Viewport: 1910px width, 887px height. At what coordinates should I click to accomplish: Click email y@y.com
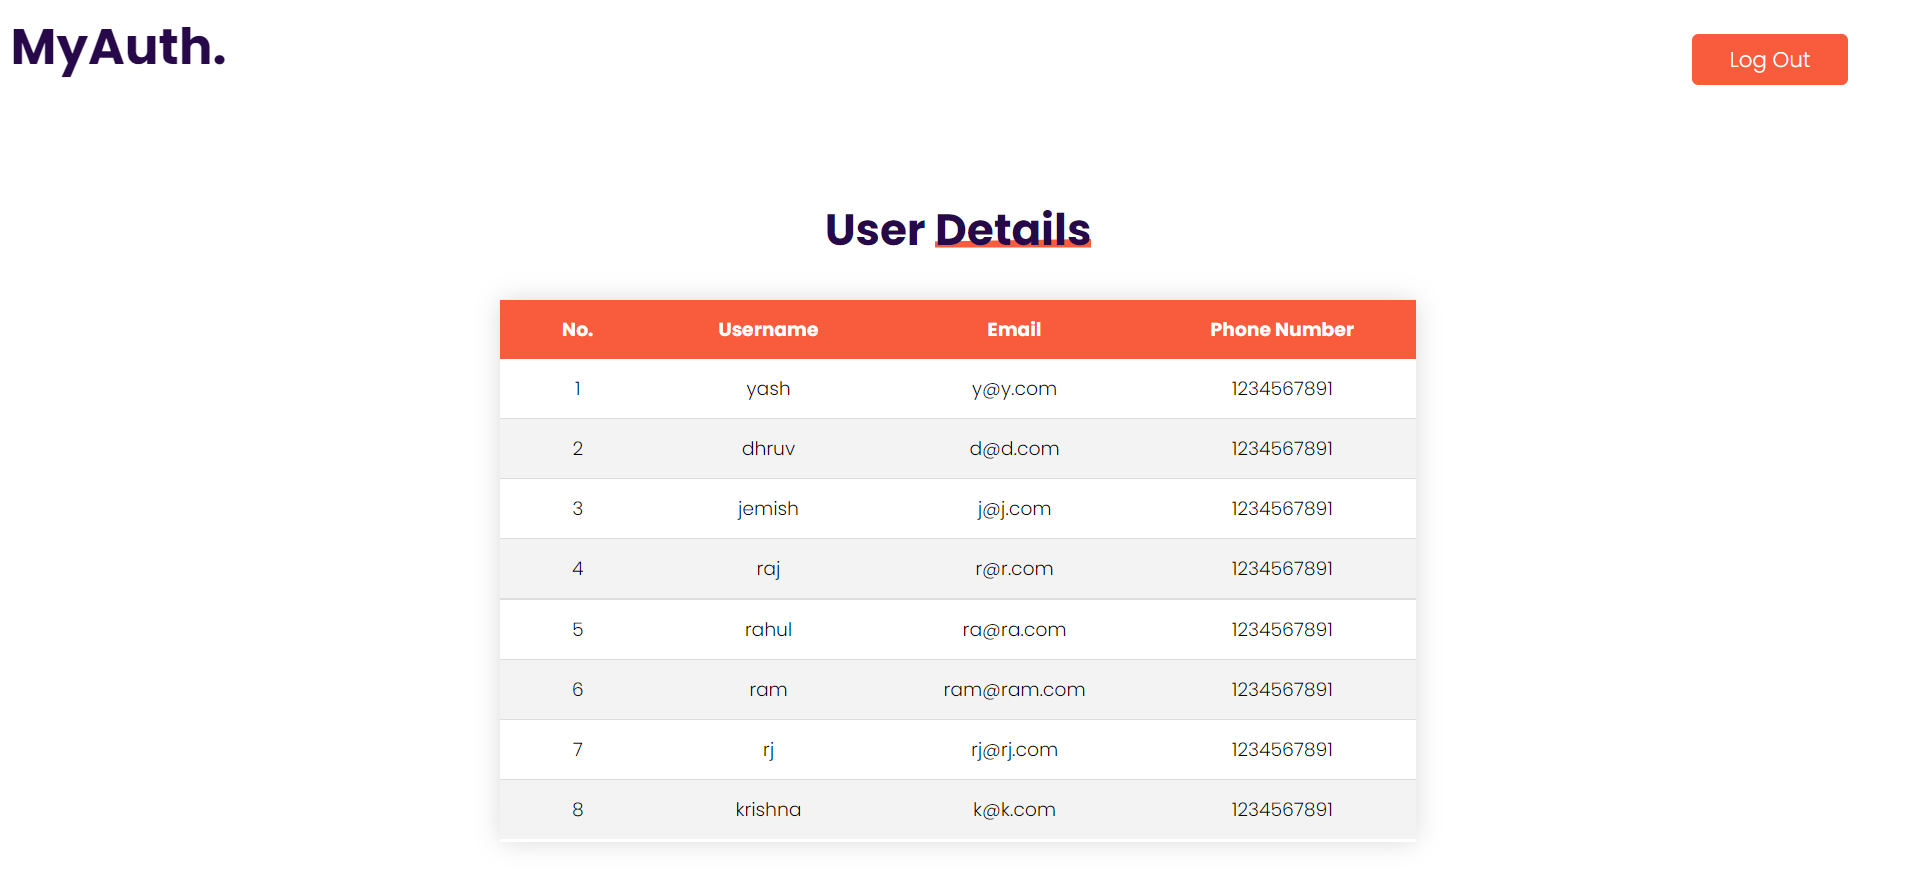click(x=1014, y=389)
